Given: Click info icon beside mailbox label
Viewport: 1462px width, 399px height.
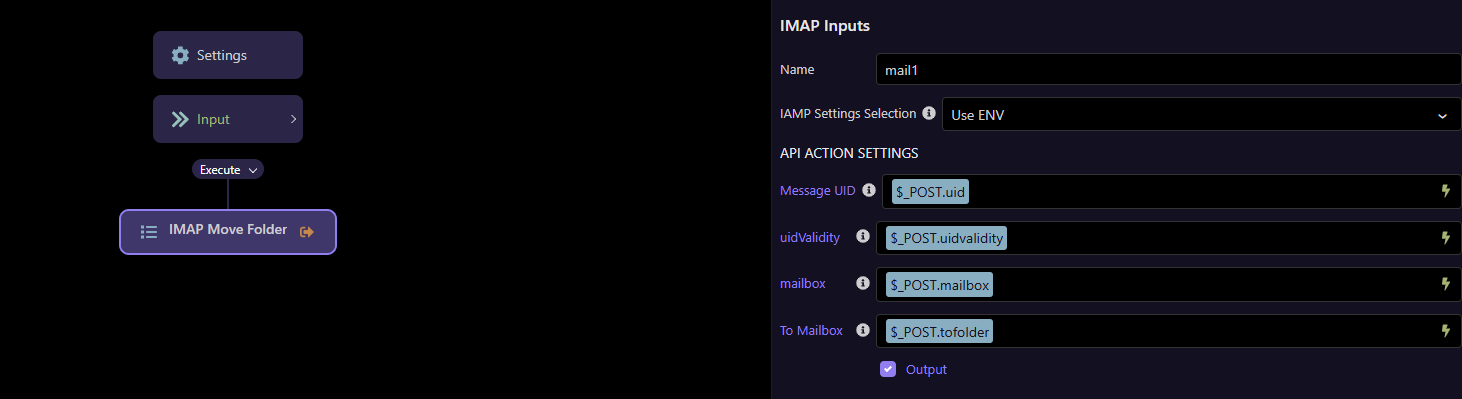Looking at the screenshot, I should click(x=863, y=284).
